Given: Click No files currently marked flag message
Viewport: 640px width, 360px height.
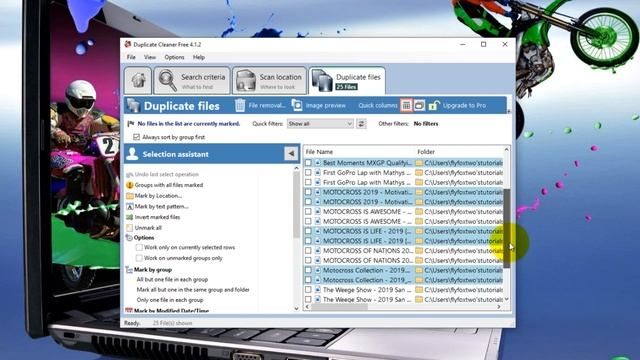Looking at the screenshot, I should tap(184, 124).
